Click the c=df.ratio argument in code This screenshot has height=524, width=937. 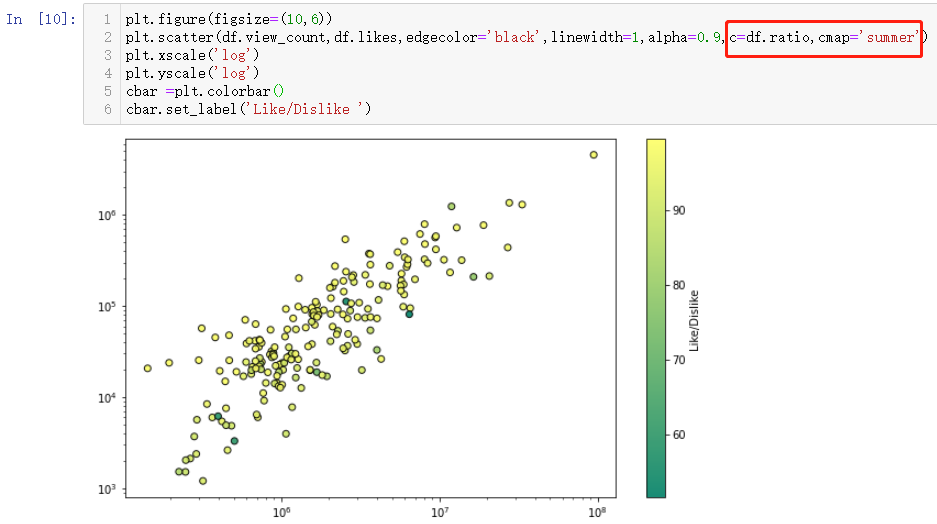(x=770, y=37)
